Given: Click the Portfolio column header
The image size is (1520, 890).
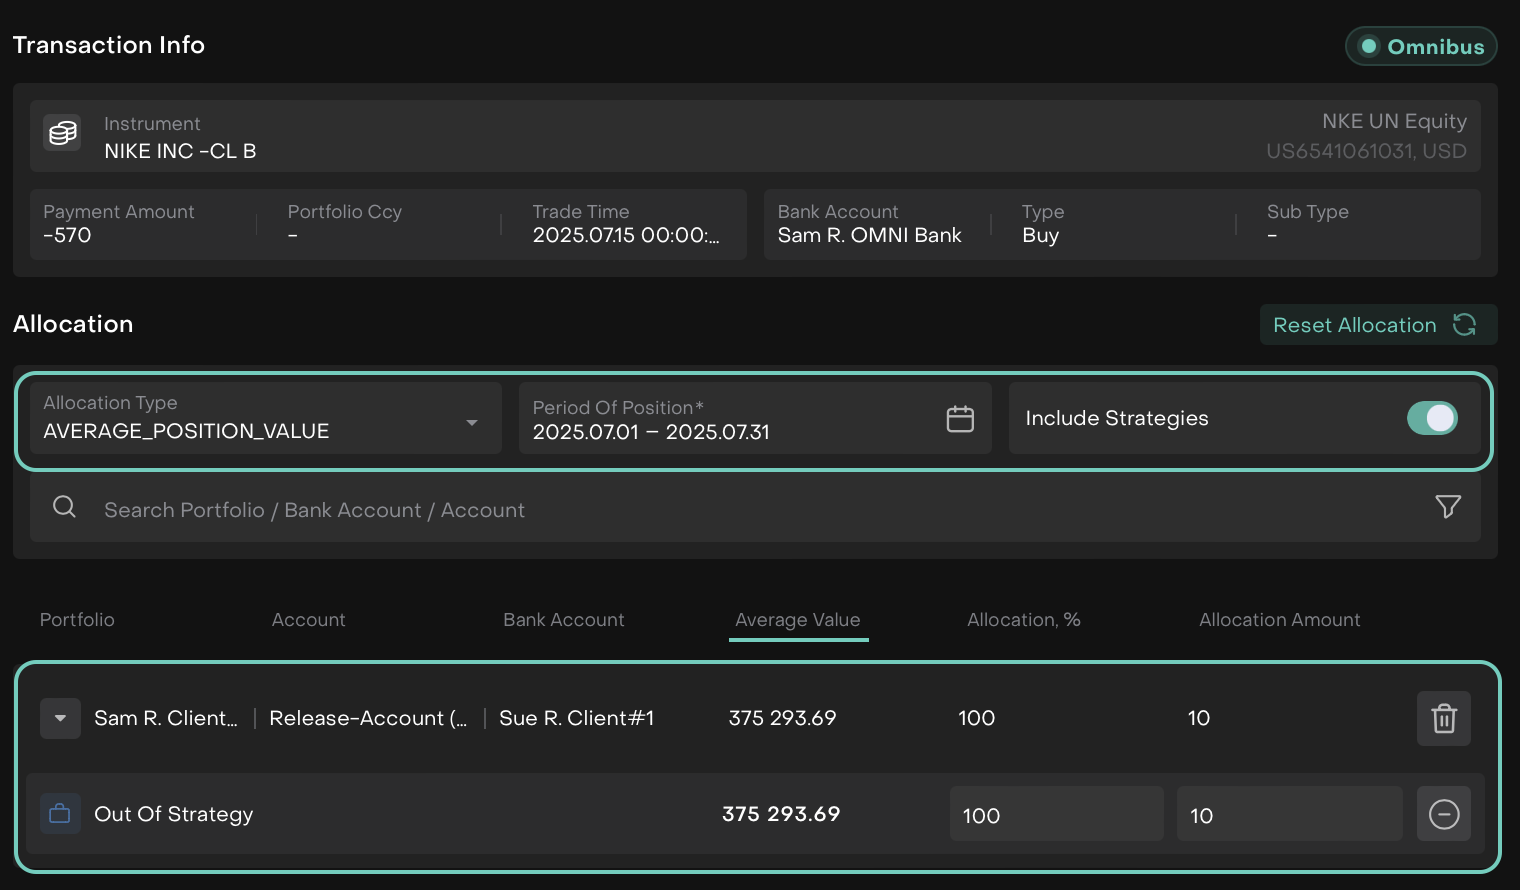Looking at the screenshot, I should (77, 620).
